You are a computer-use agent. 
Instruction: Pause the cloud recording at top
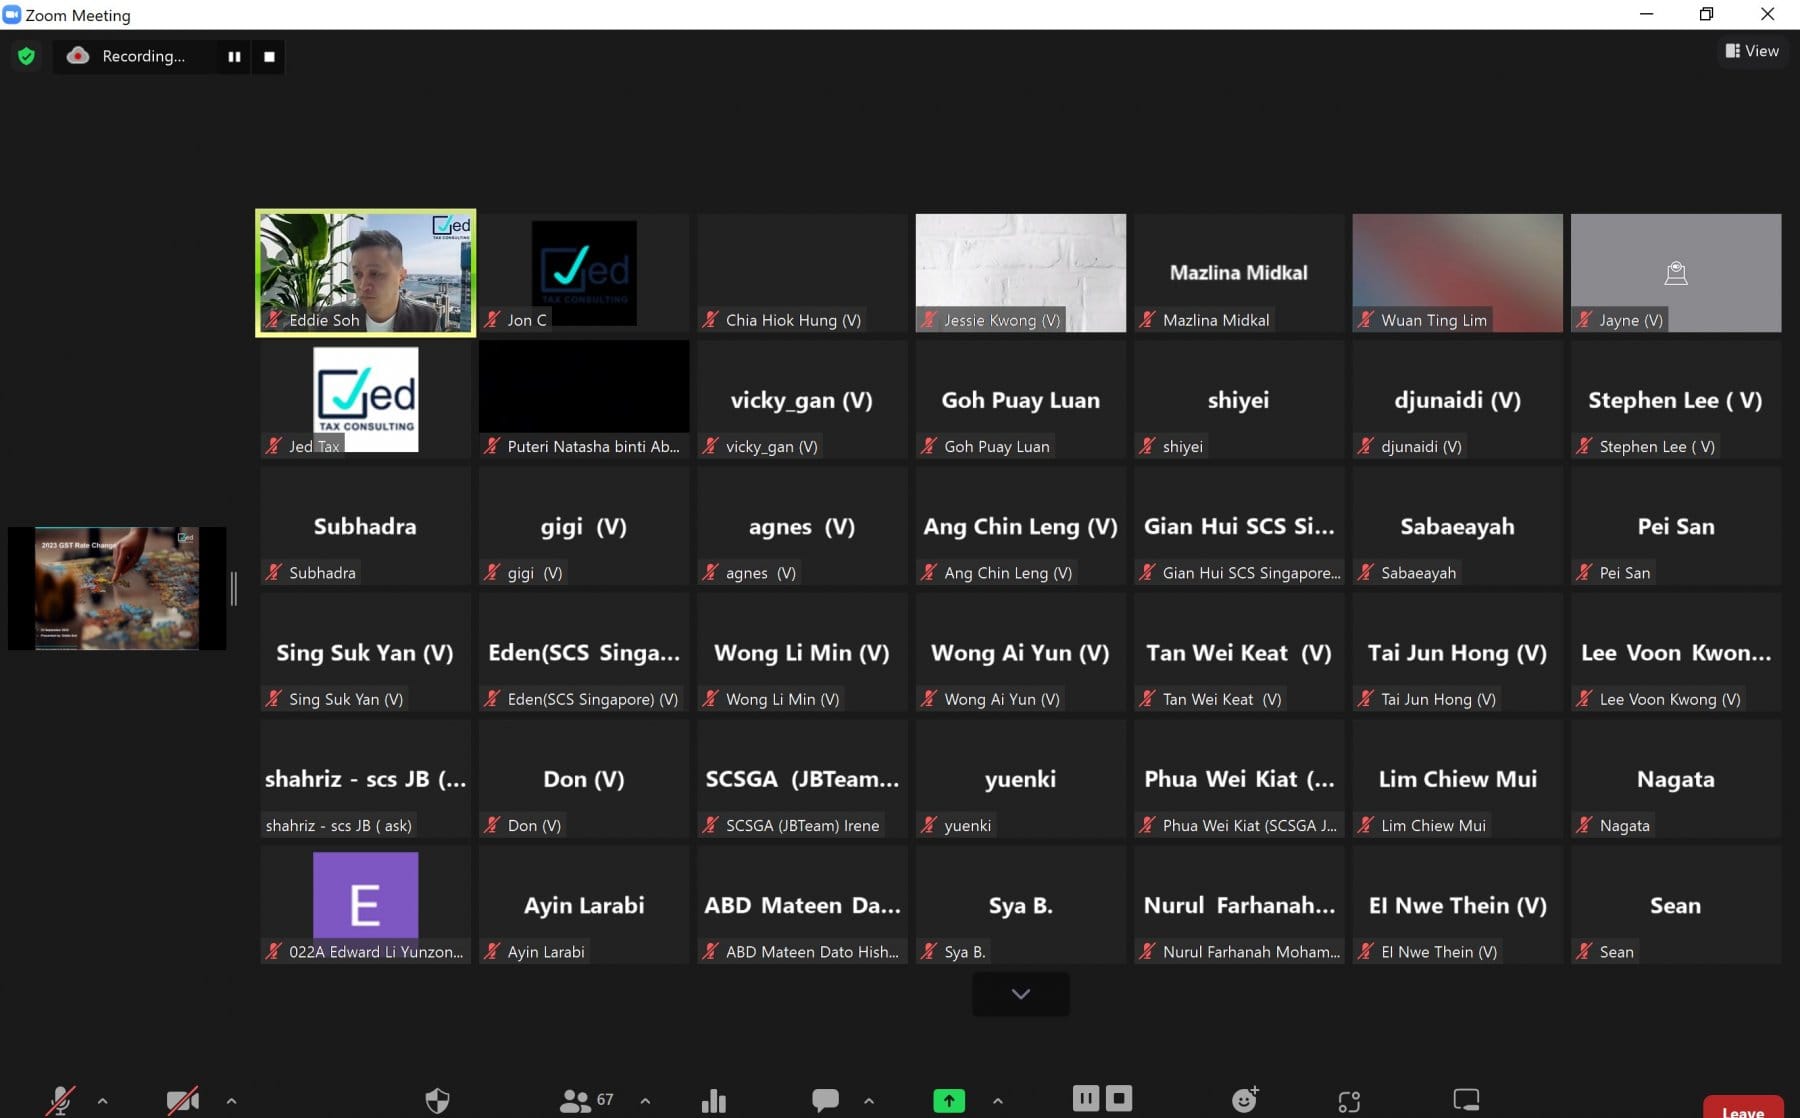click(x=234, y=57)
